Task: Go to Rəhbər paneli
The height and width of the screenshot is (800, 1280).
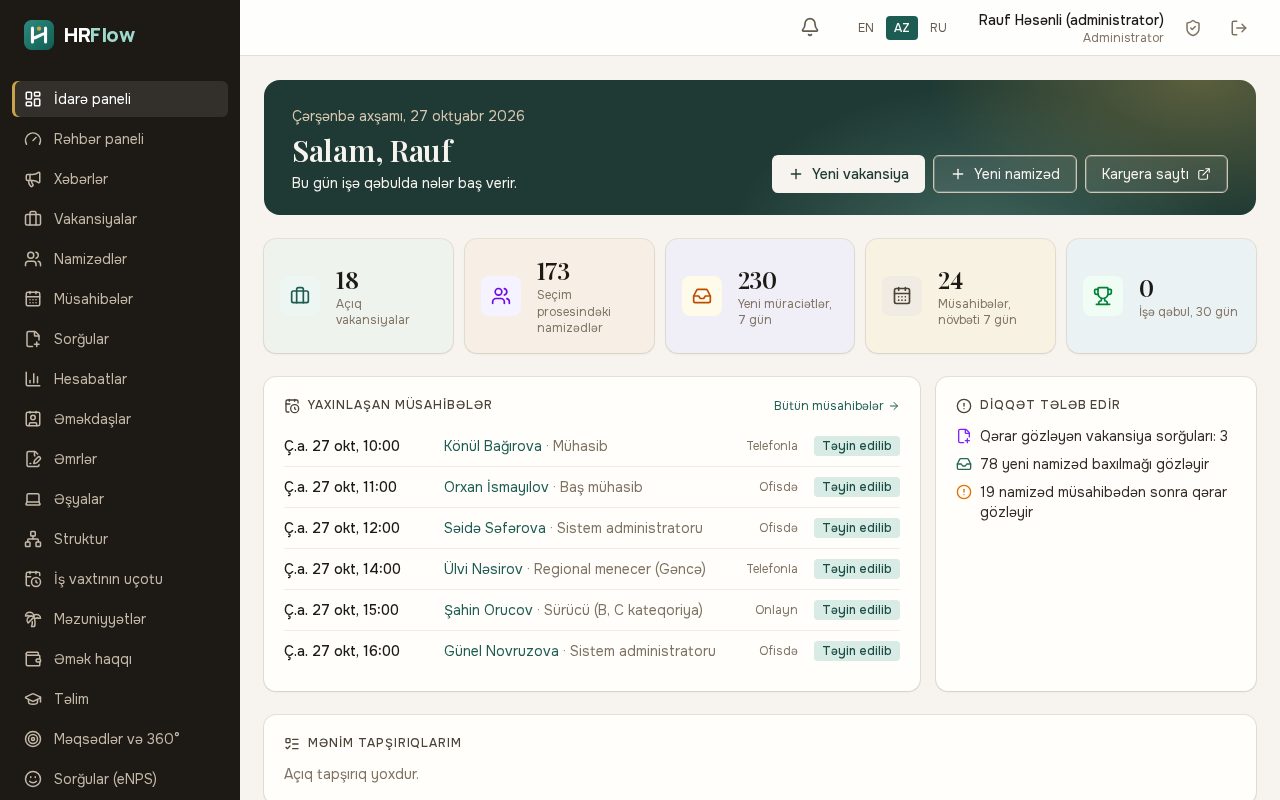Action: pyautogui.click(x=120, y=139)
